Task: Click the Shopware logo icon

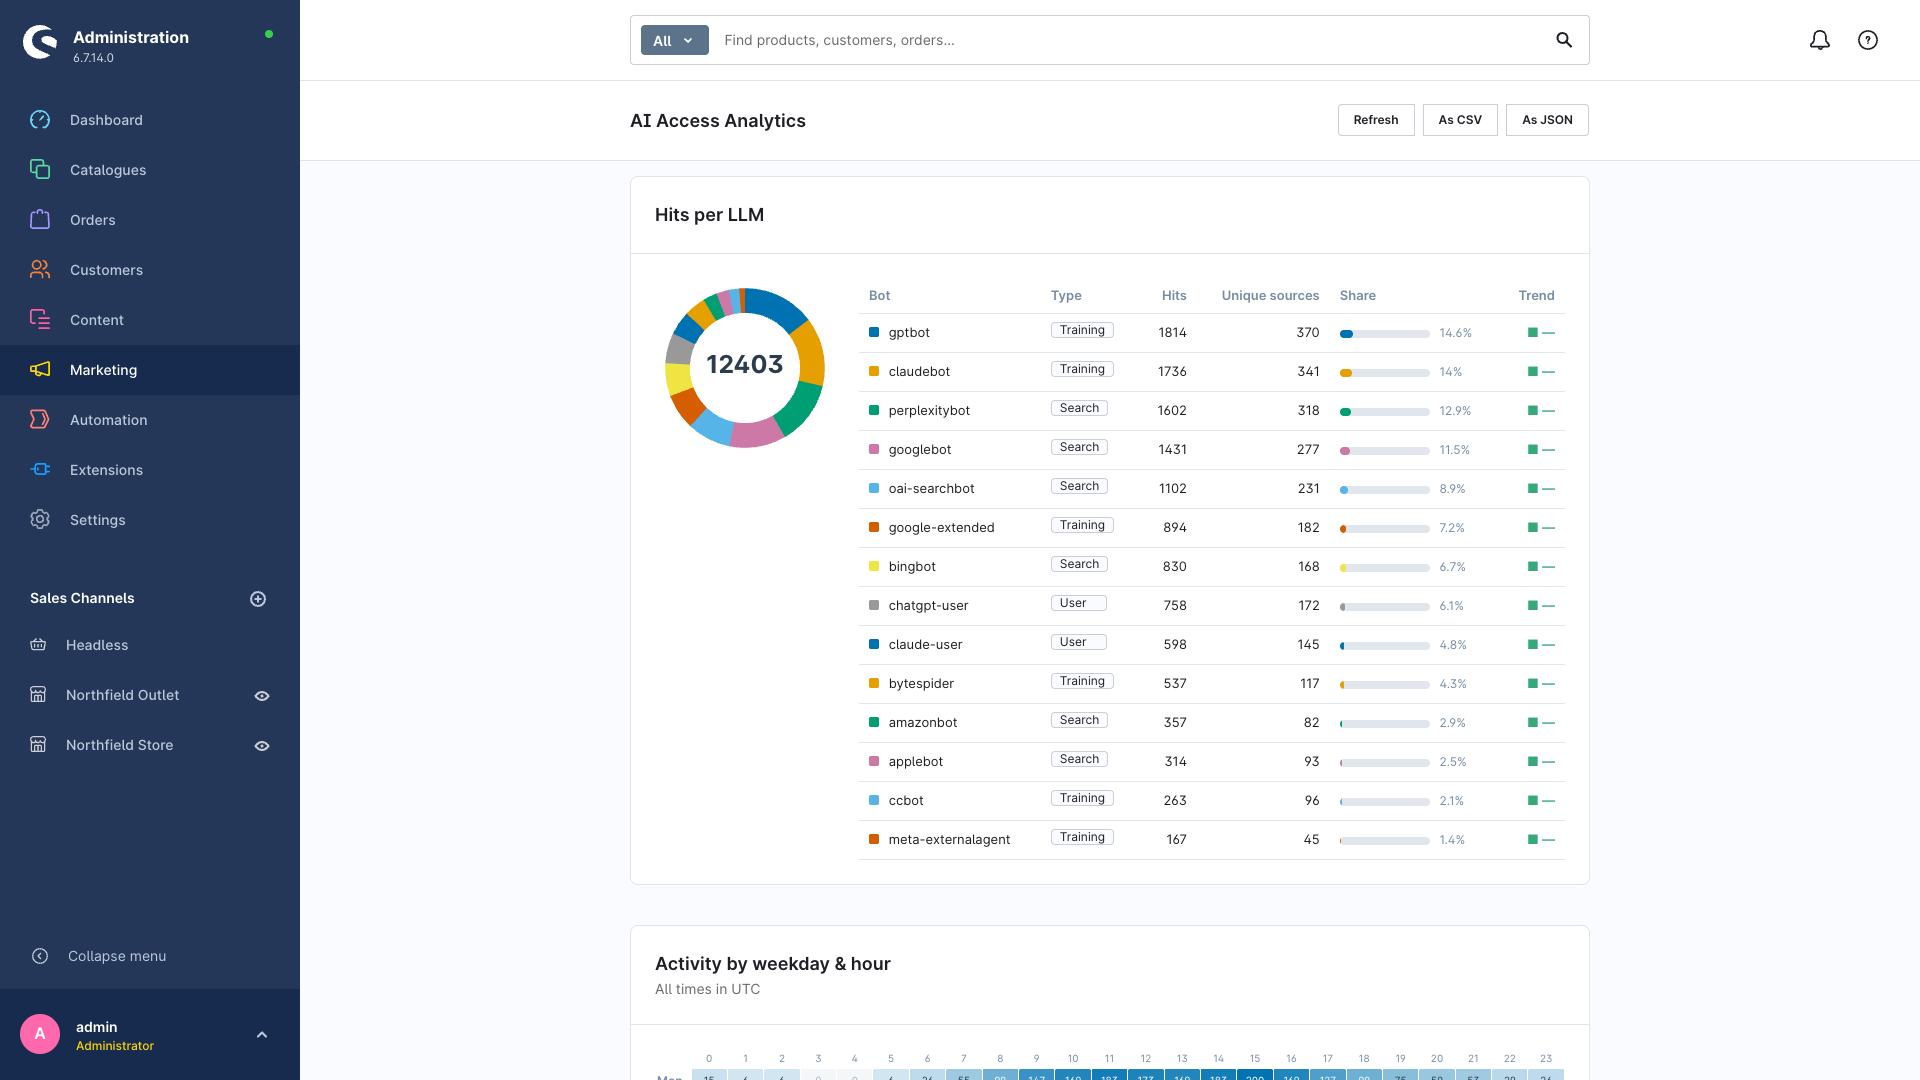Action: click(x=40, y=42)
